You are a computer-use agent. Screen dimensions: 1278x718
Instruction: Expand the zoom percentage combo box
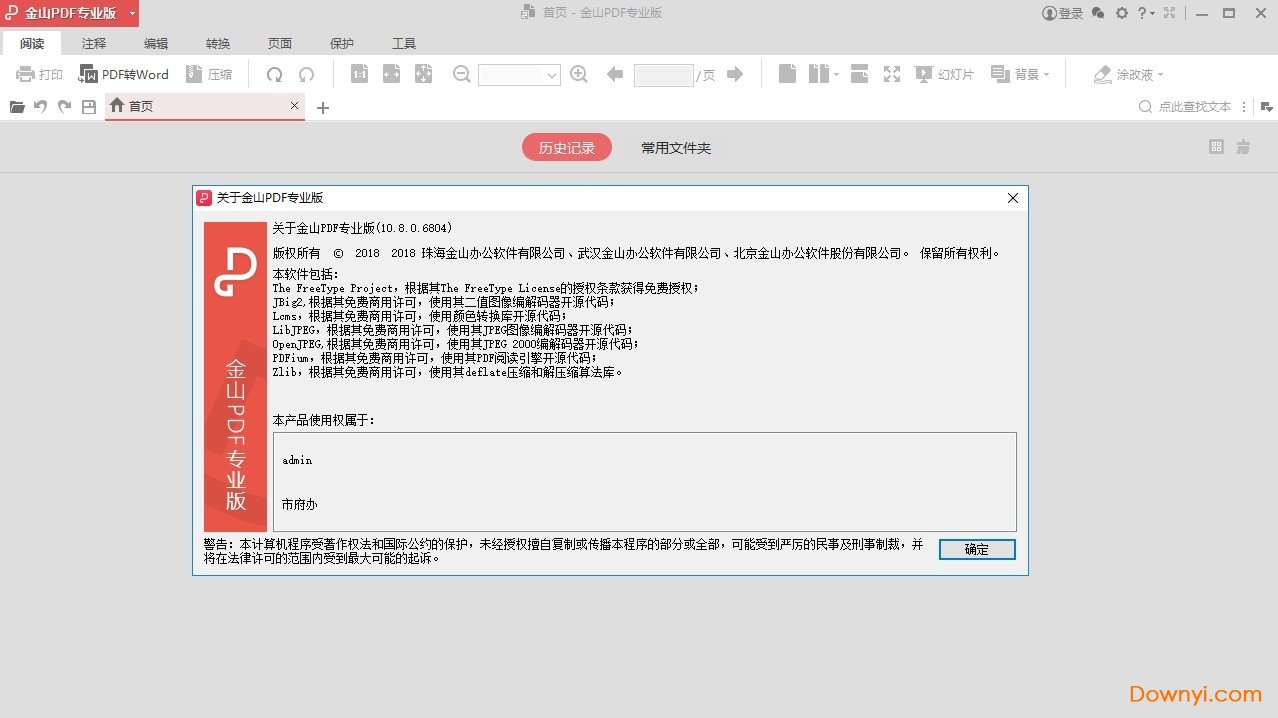point(551,75)
